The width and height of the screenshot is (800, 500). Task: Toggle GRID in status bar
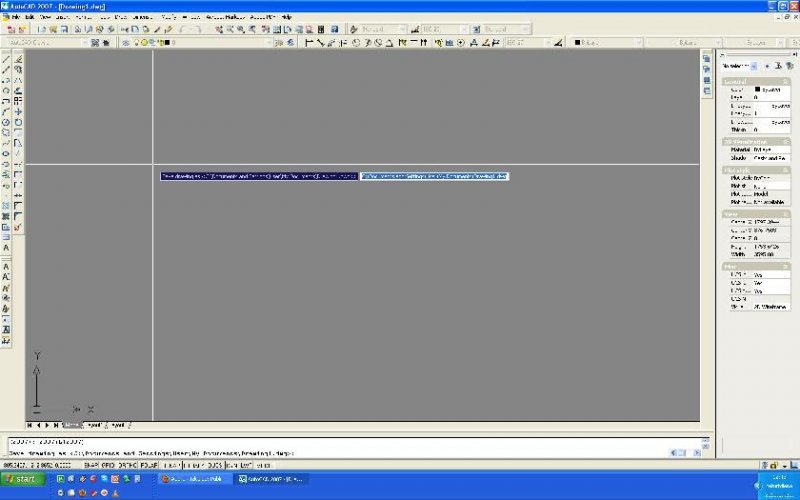pyautogui.click(x=108, y=465)
